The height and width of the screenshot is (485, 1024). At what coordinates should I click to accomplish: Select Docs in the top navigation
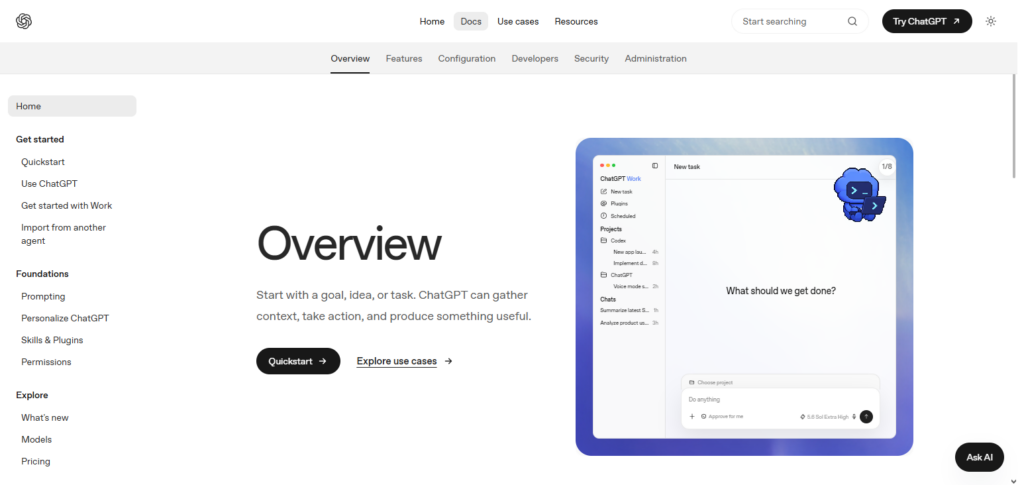pos(471,21)
